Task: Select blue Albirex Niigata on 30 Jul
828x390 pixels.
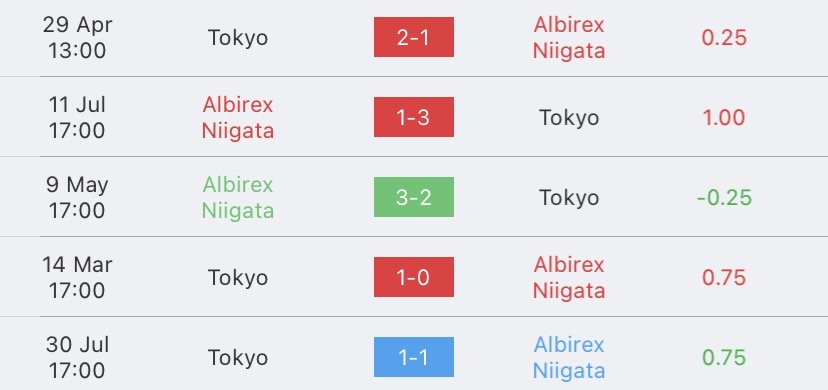Action: [x=569, y=358]
